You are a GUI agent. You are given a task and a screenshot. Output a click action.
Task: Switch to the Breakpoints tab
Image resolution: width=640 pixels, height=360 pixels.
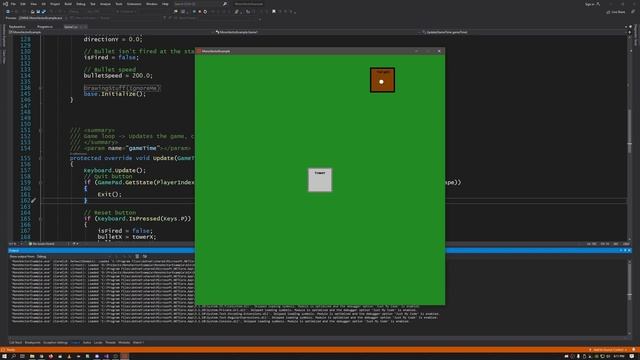(32, 343)
